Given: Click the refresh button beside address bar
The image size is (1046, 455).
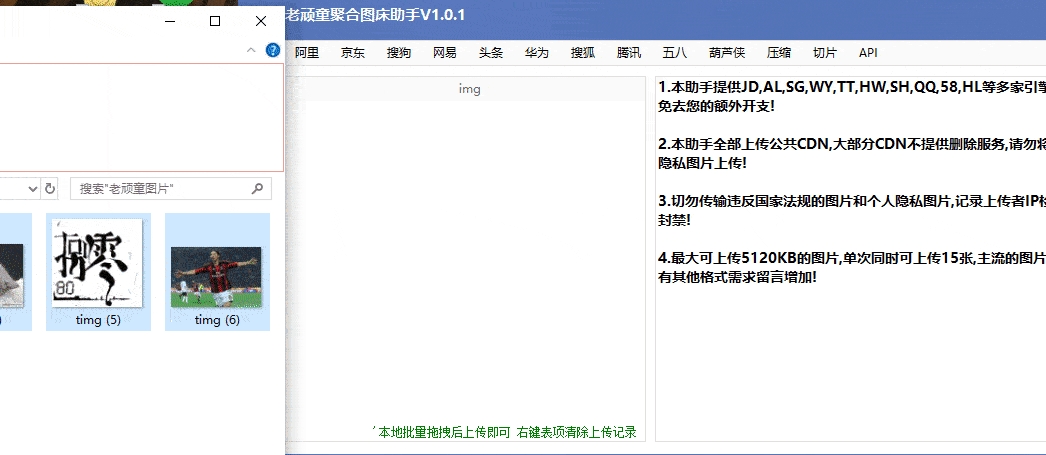Looking at the screenshot, I should 51,188.
